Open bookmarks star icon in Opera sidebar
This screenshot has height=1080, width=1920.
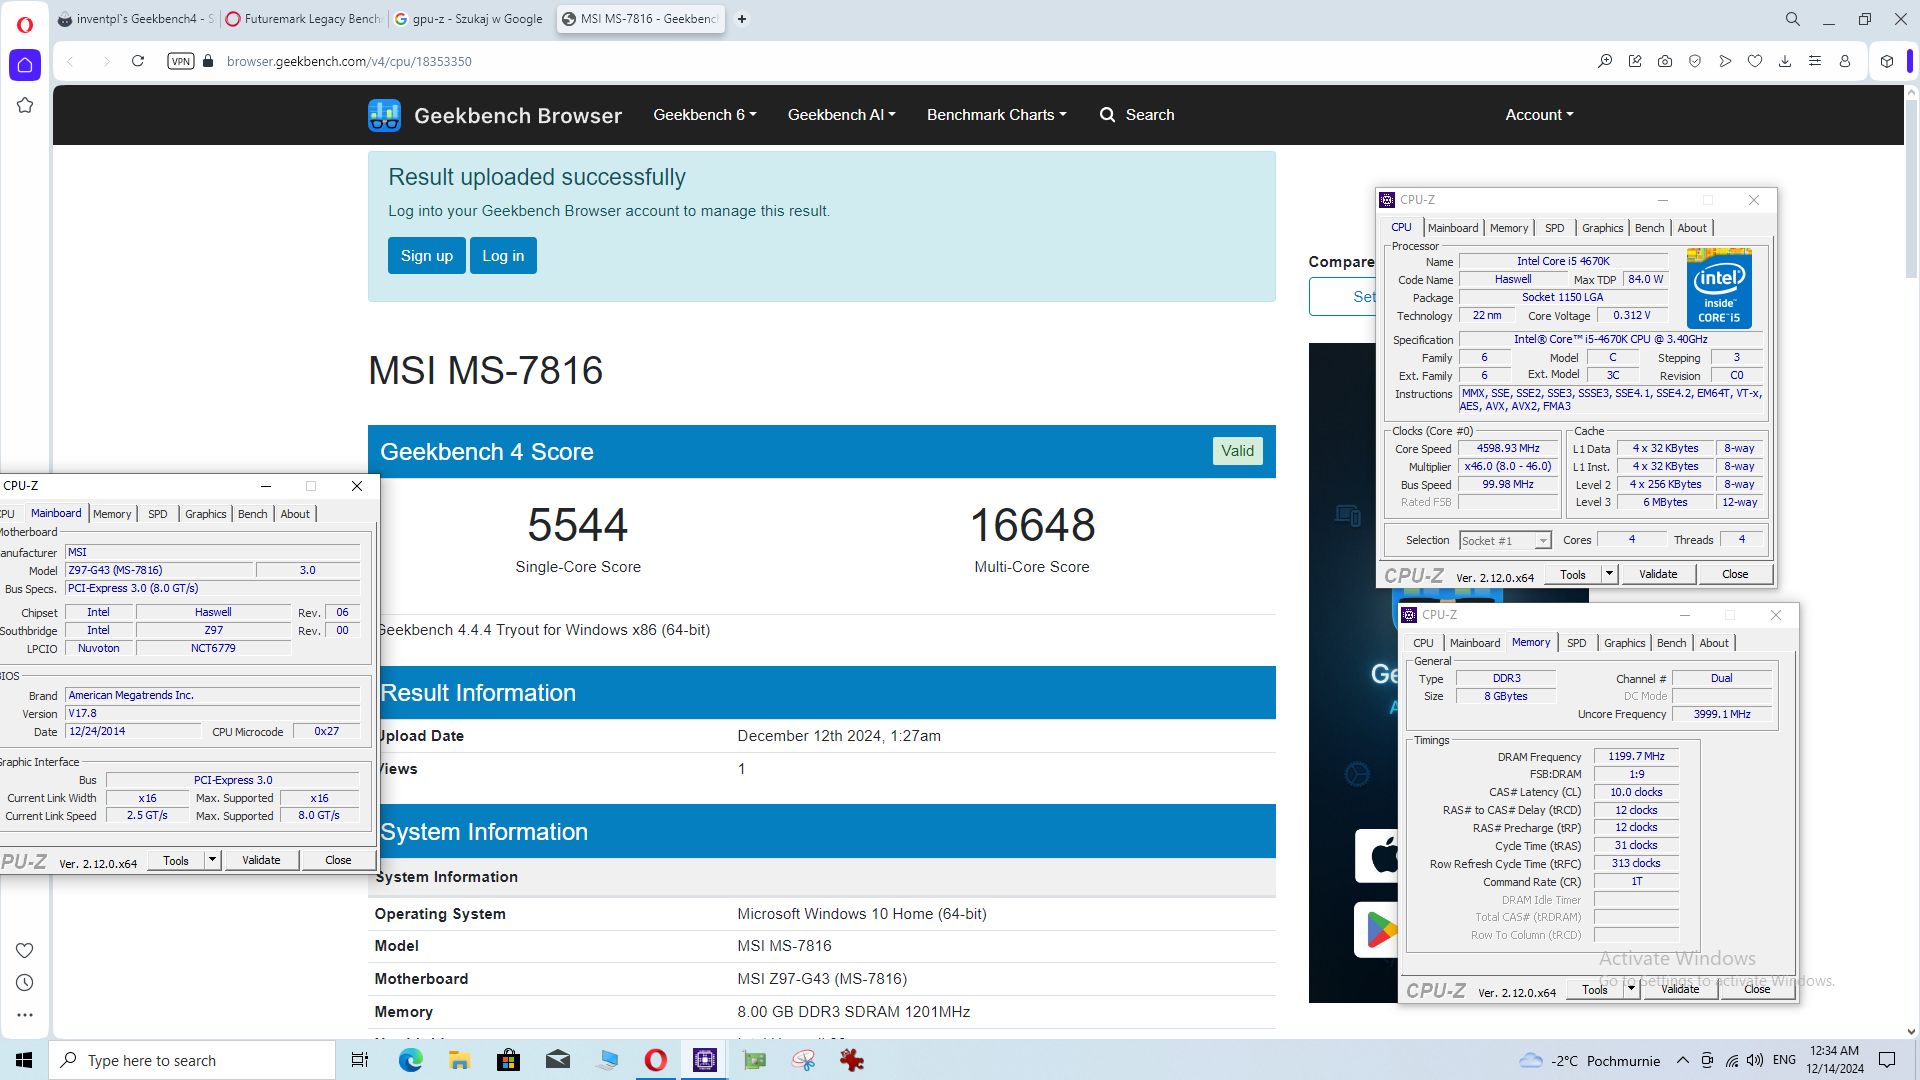[x=25, y=105]
